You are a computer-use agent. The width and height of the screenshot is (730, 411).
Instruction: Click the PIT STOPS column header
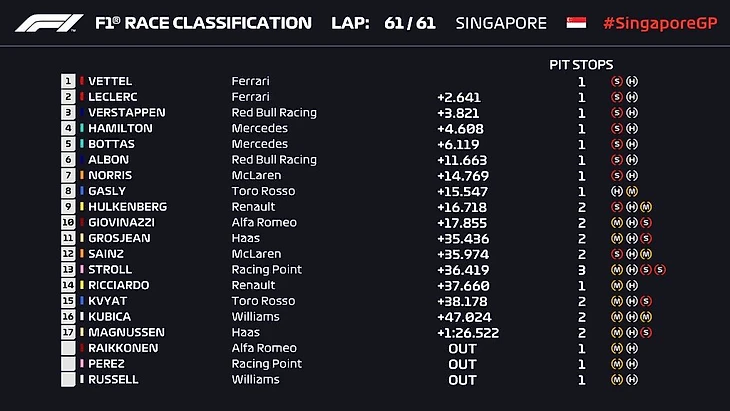coord(581,65)
